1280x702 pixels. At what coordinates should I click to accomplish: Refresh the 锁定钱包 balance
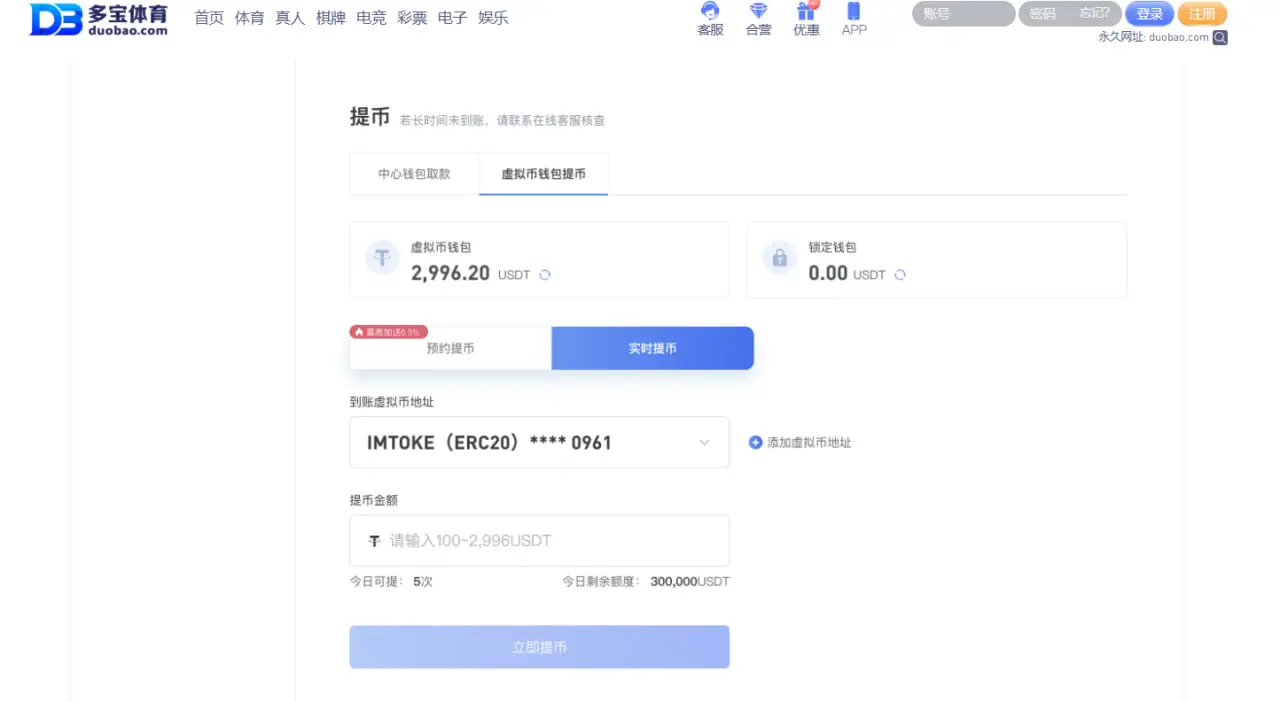pos(899,275)
